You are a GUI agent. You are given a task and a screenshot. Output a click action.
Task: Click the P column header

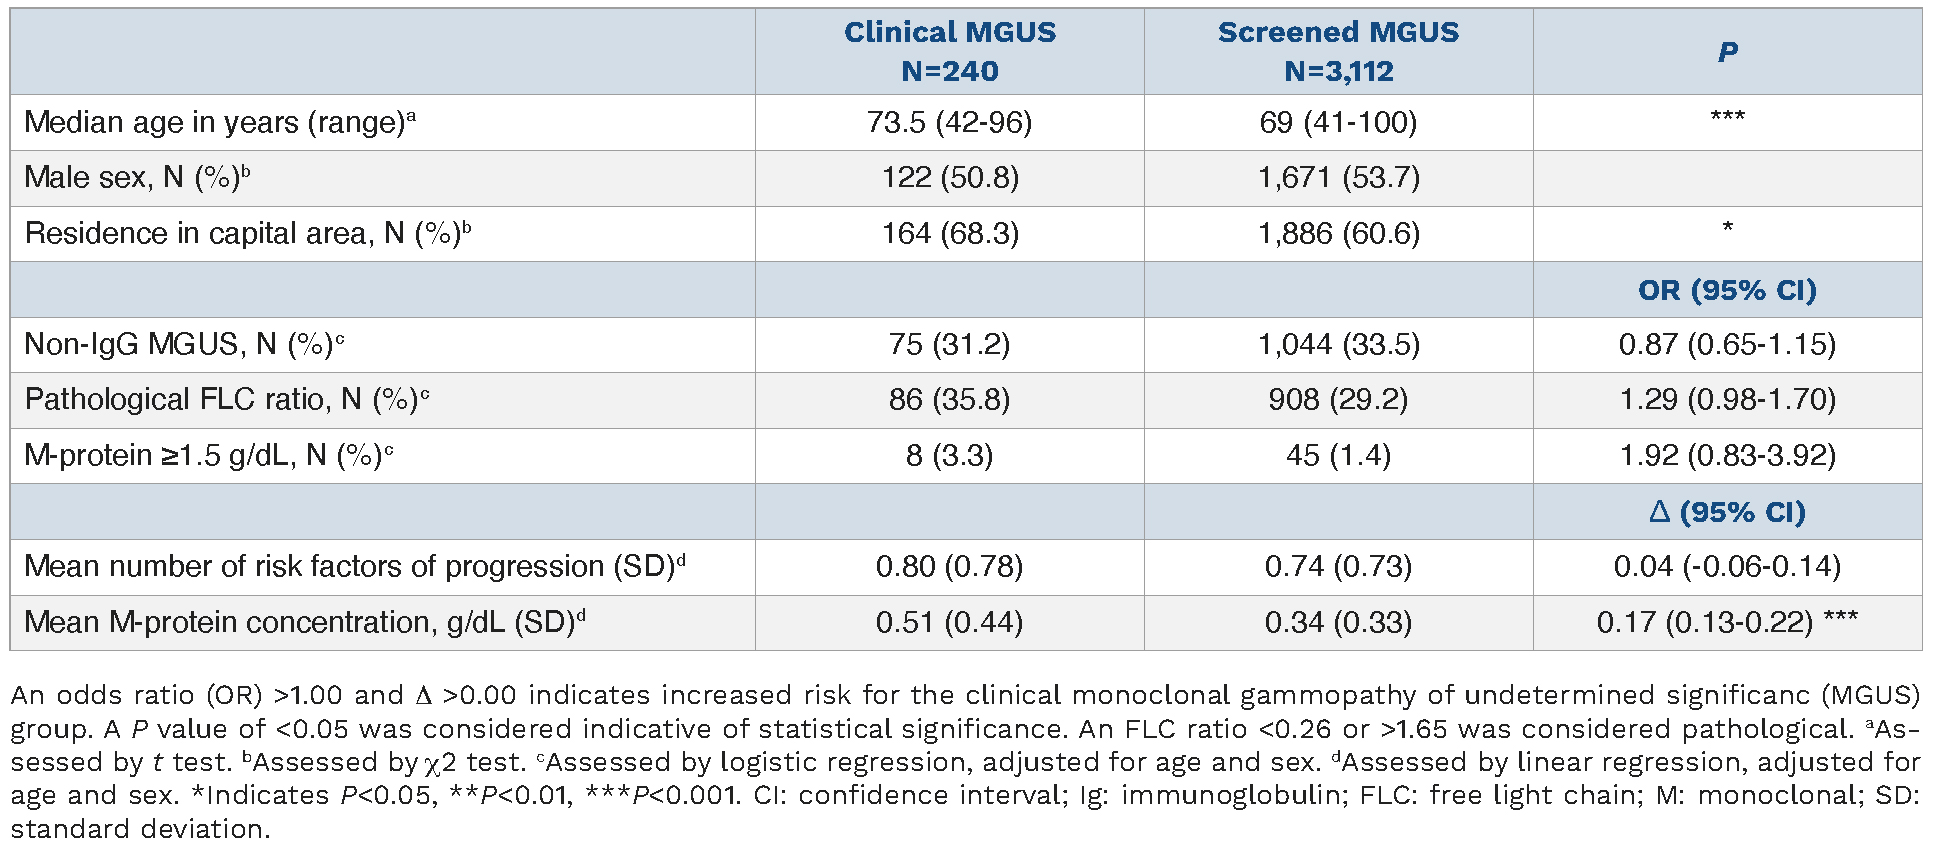(x=1727, y=52)
